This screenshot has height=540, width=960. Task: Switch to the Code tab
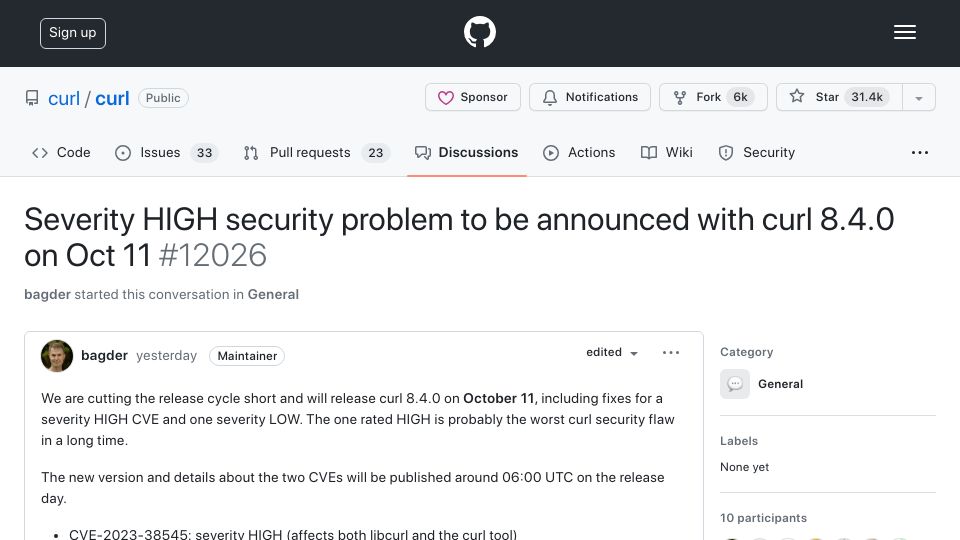pos(61,152)
